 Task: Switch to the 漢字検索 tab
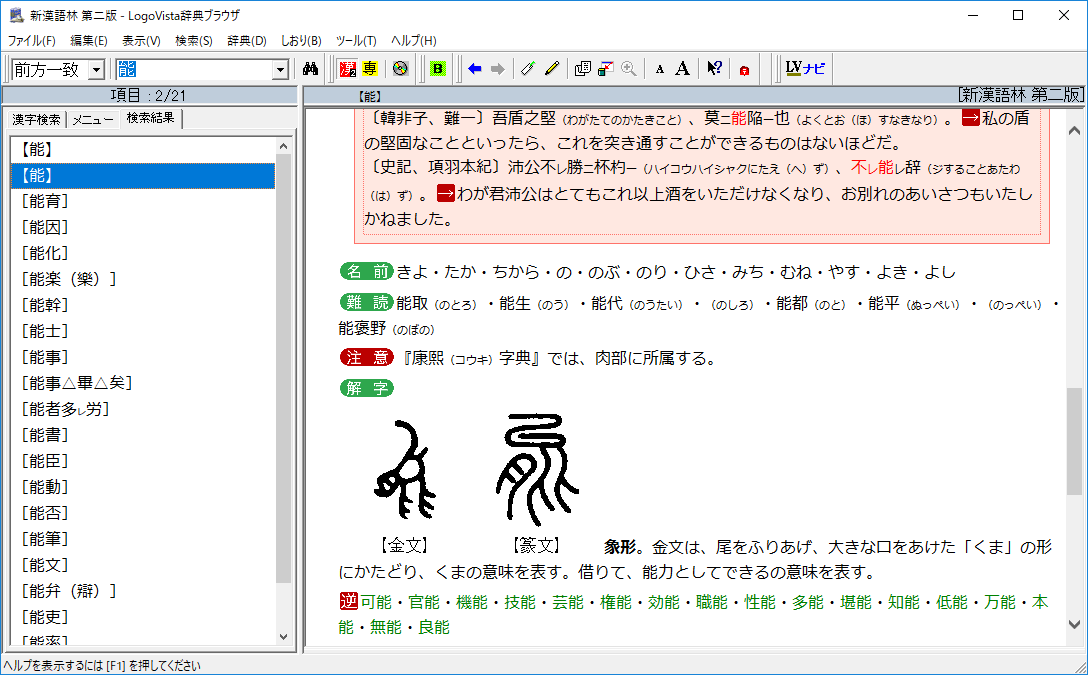pos(36,120)
